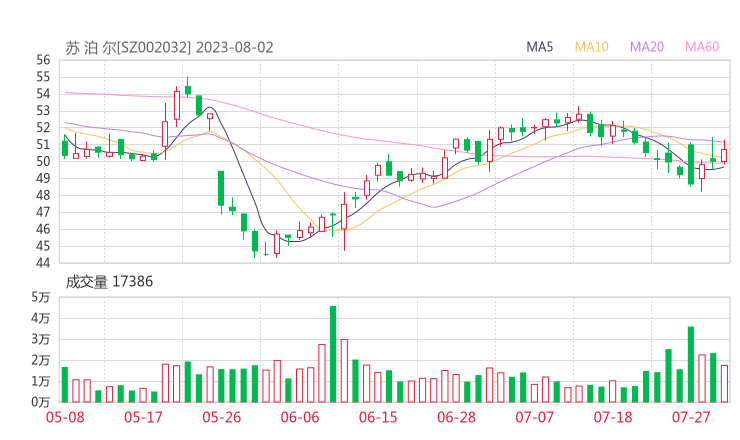Click the 1万 volume axis label
This screenshot has height=440, width=740.
coord(41,381)
